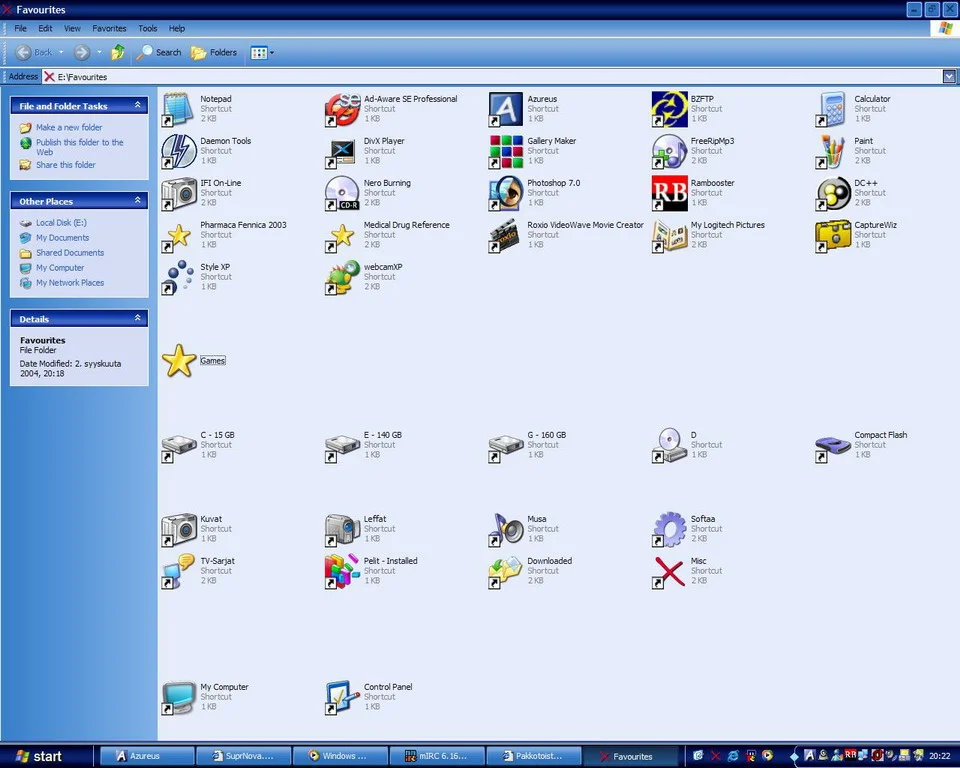
Task: Select the Games star folder icon
Action: 179,361
